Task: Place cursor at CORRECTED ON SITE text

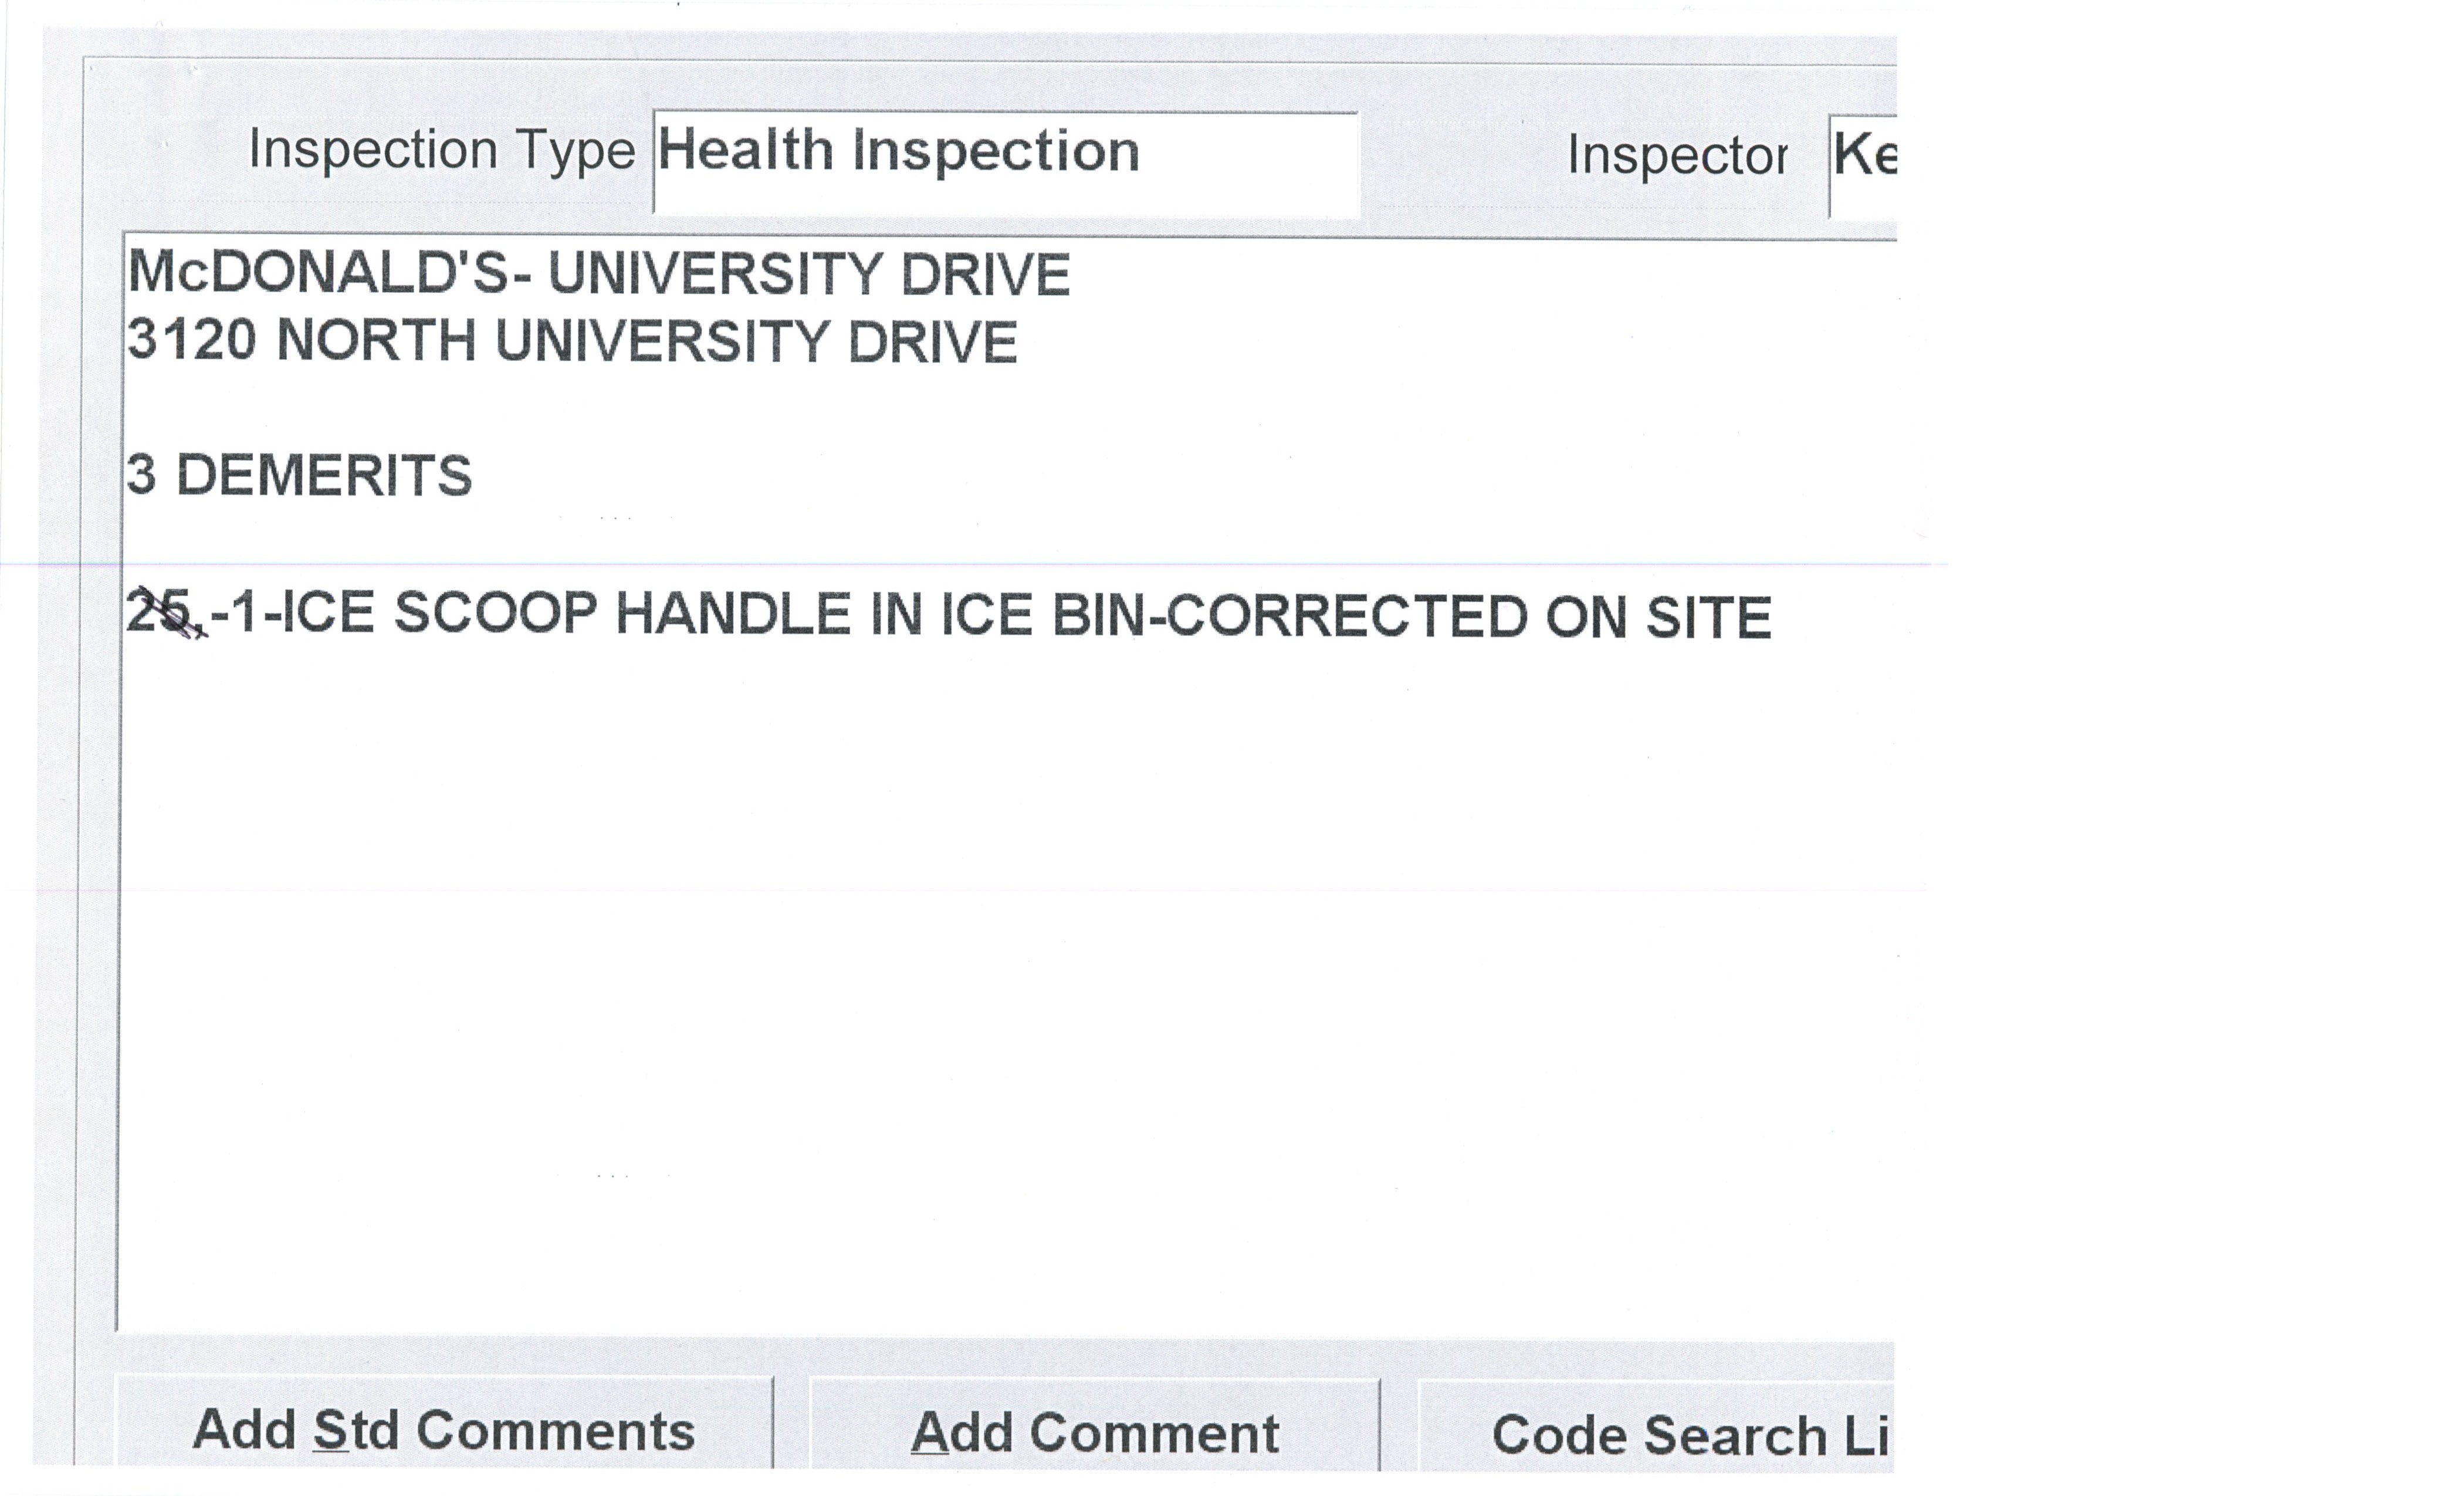Action: point(1468,617)
